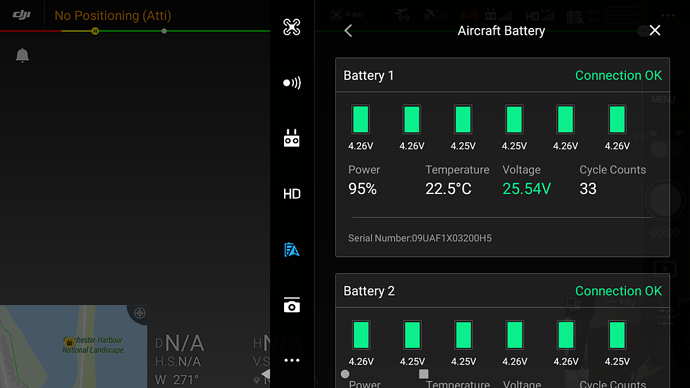Open the gimbal camera settings tab
Image resolution: width=690 pixels, height=388 pixels.
291,305
